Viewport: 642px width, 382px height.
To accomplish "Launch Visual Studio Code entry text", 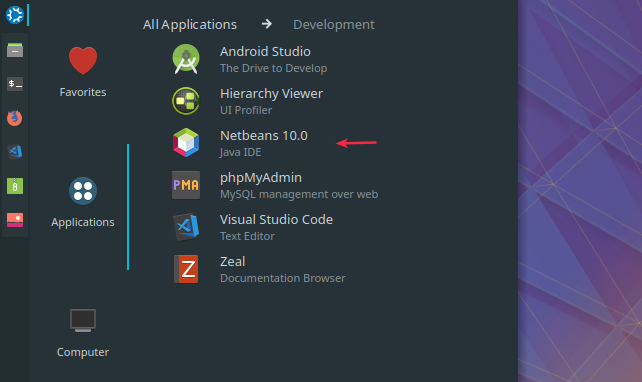I will coord(276,219).
